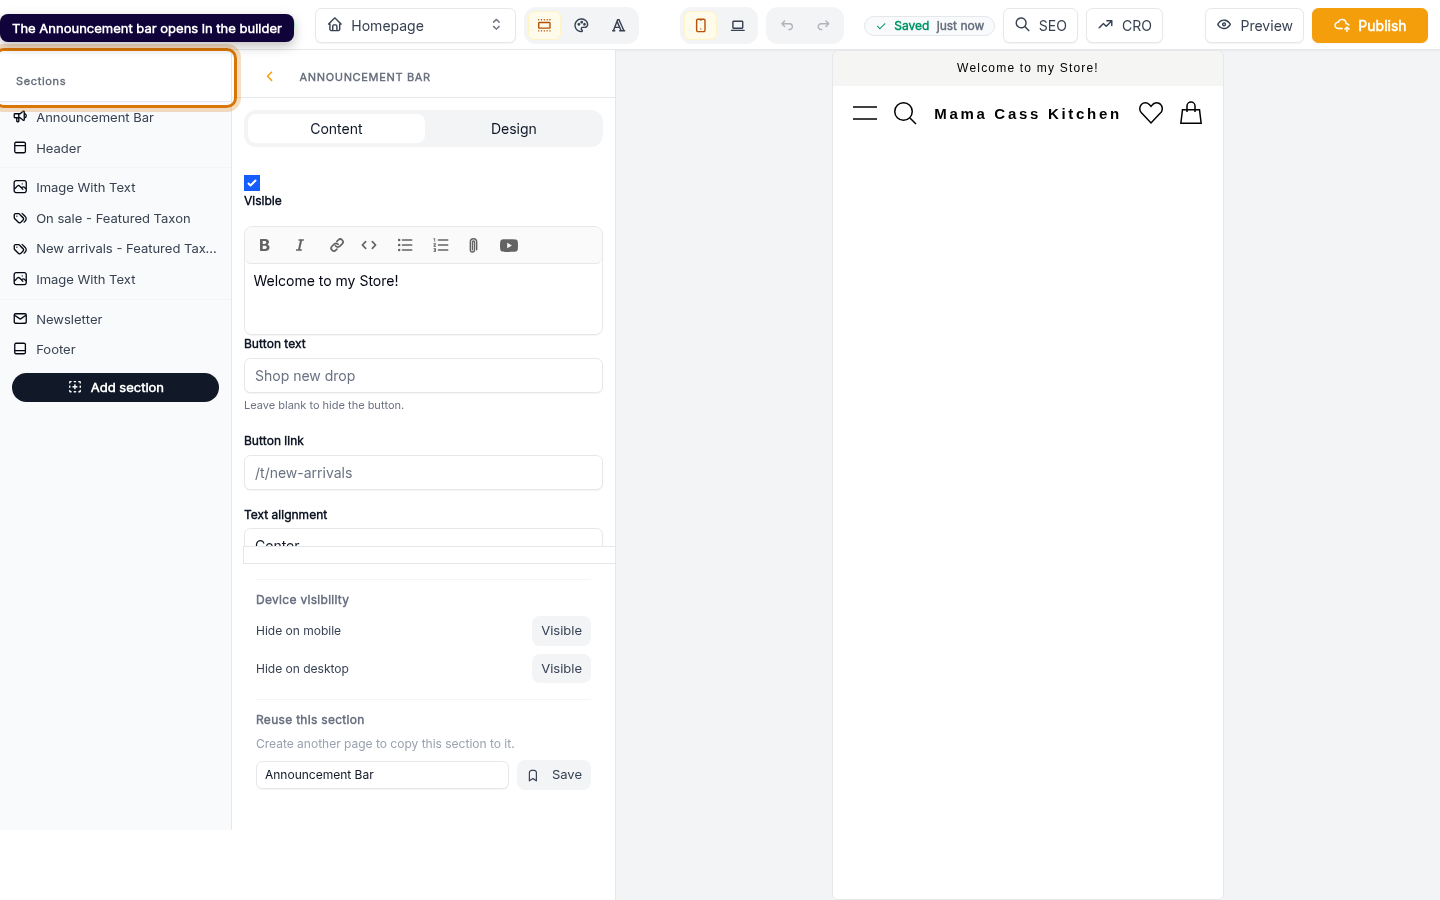Click the back arrow beside Announcement Bar title

click(269, 77)
